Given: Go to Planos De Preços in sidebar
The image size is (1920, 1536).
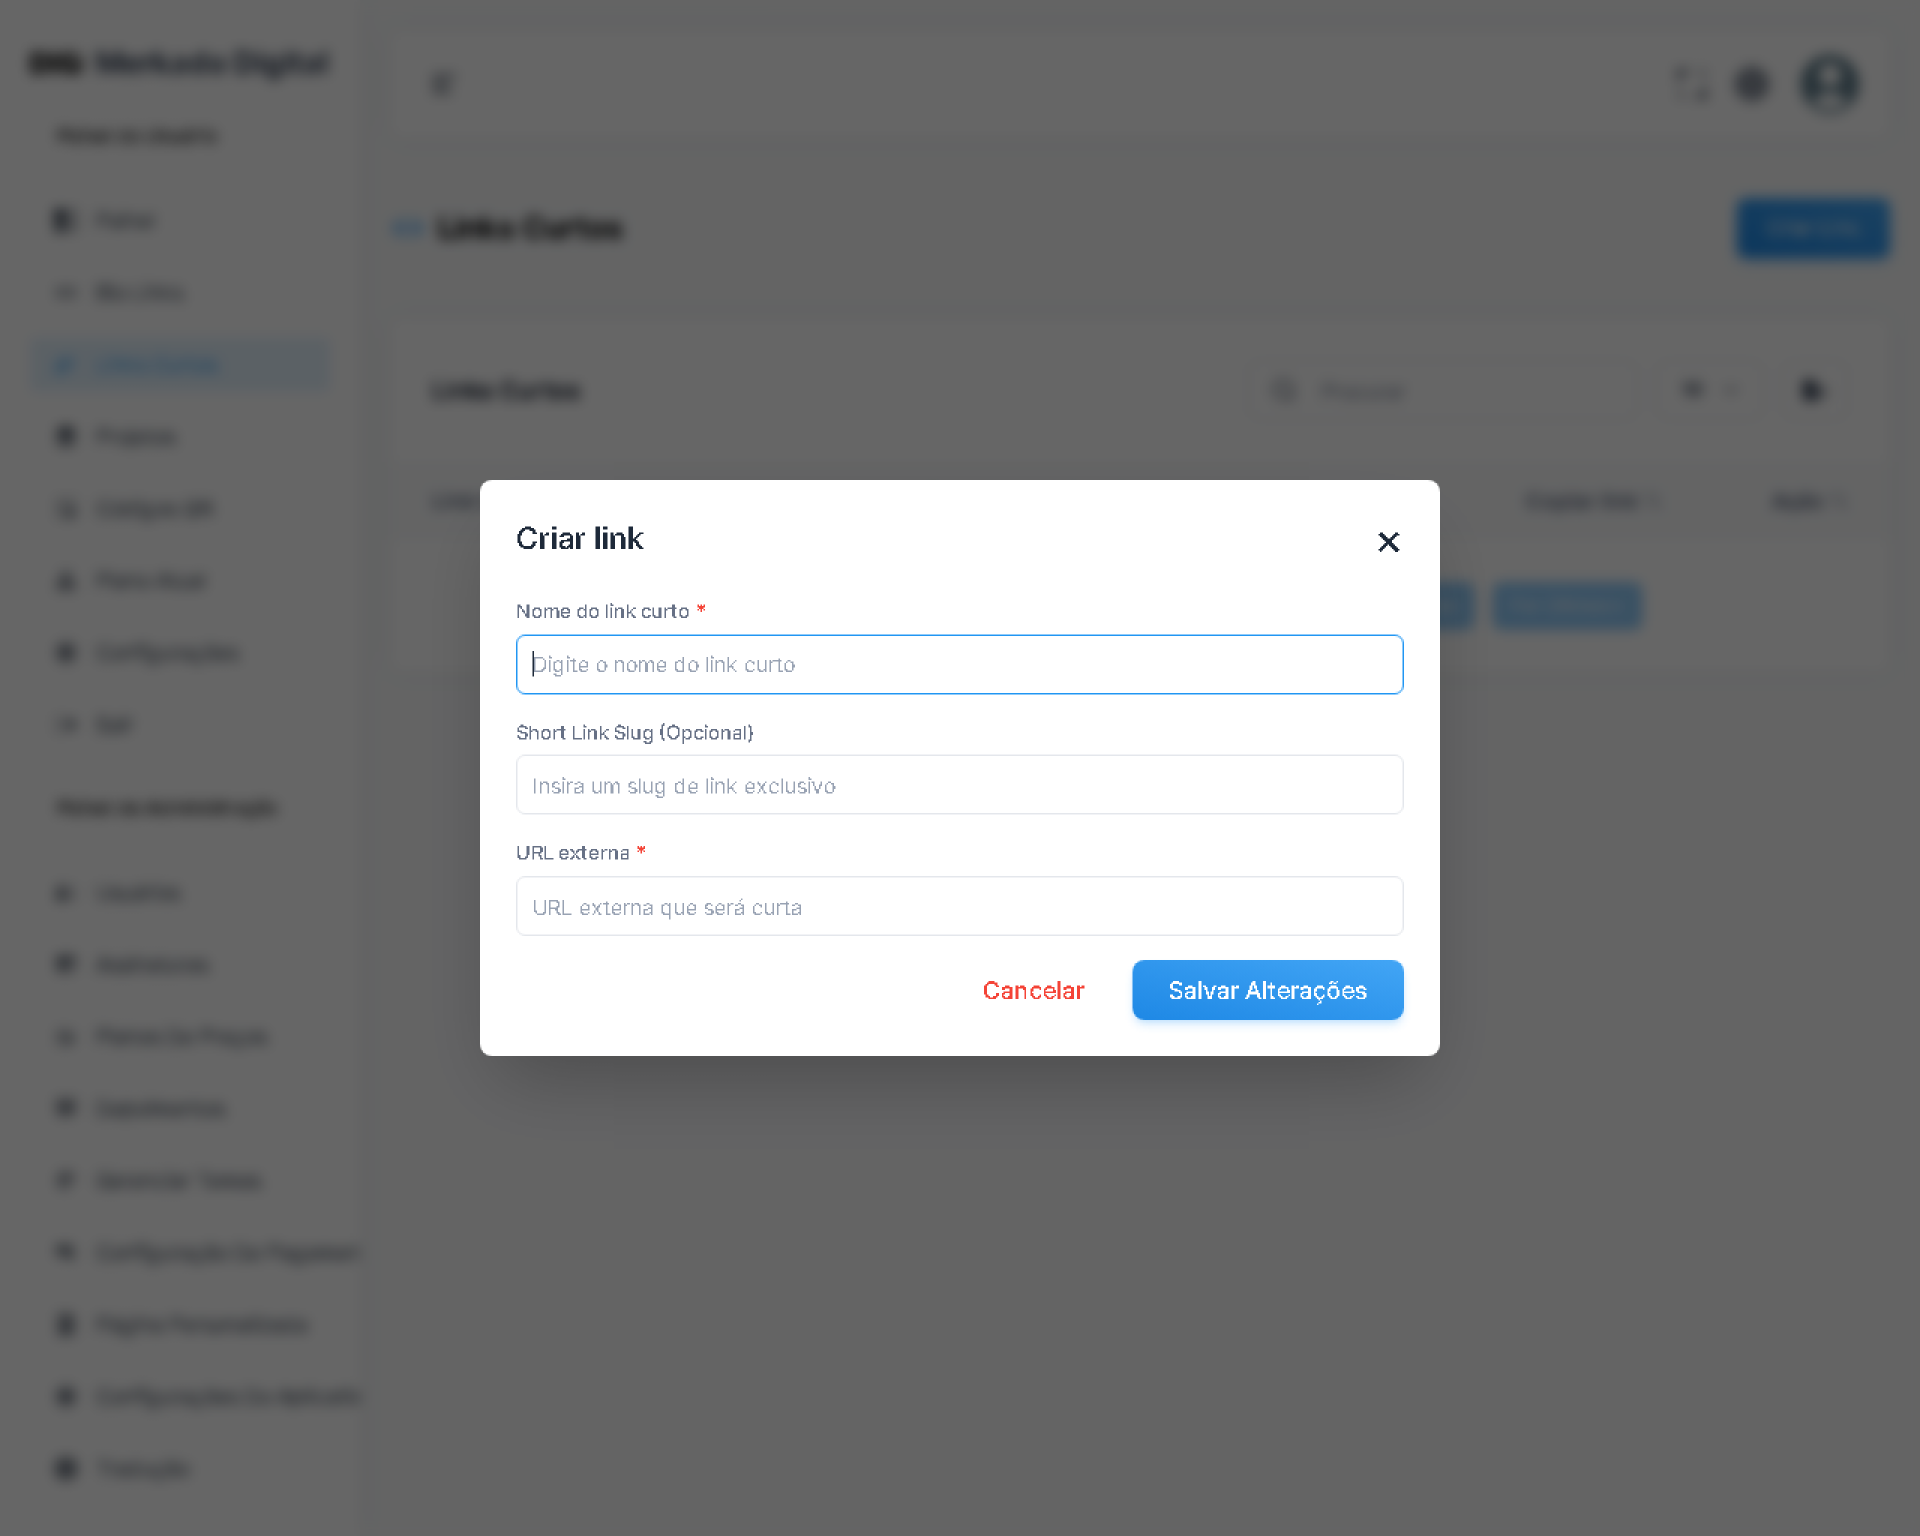Looking at the screenshot, I should [181, 1037].
